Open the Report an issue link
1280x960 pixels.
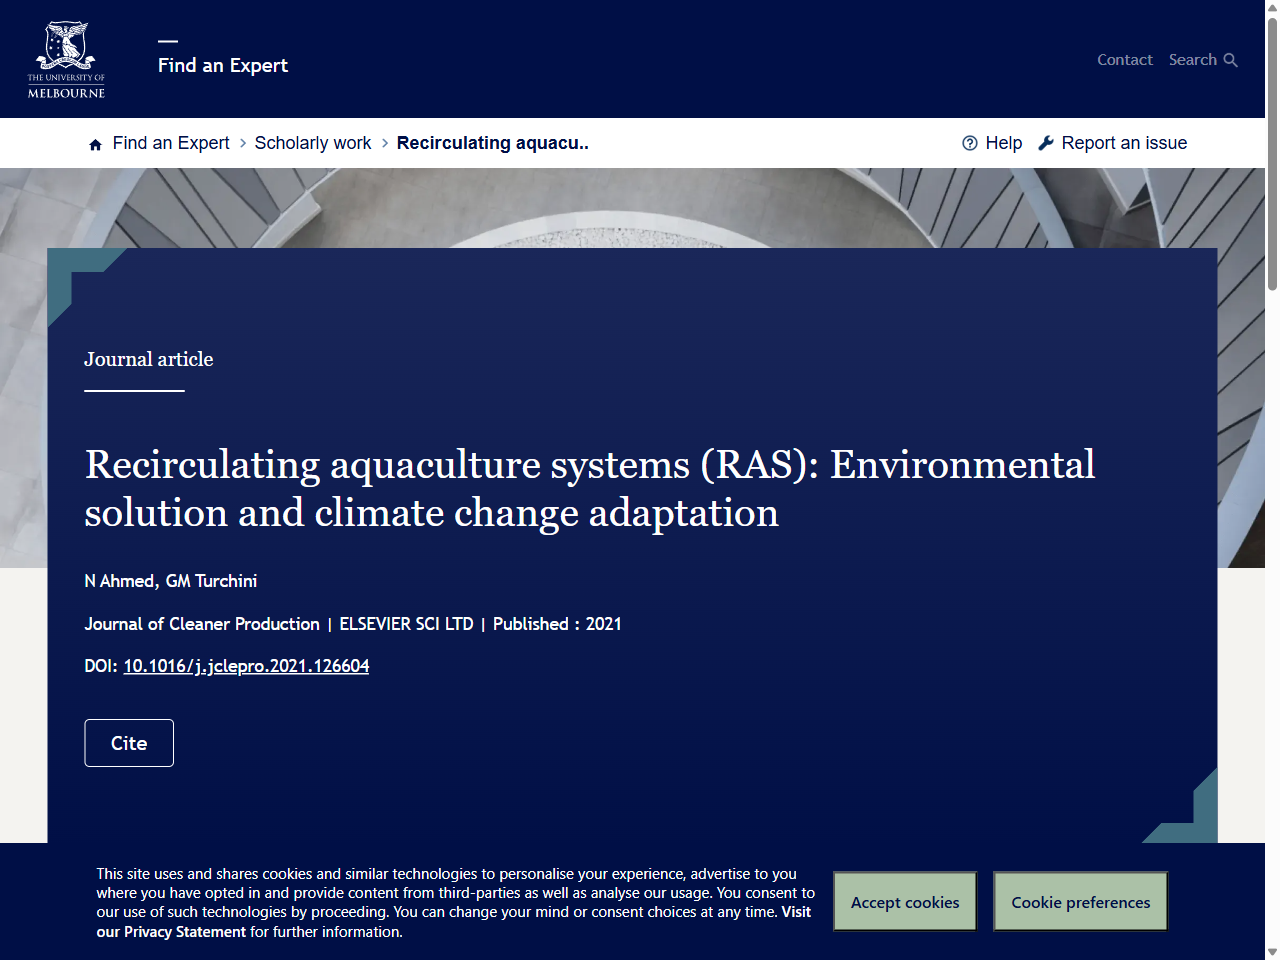(1124, 143)
